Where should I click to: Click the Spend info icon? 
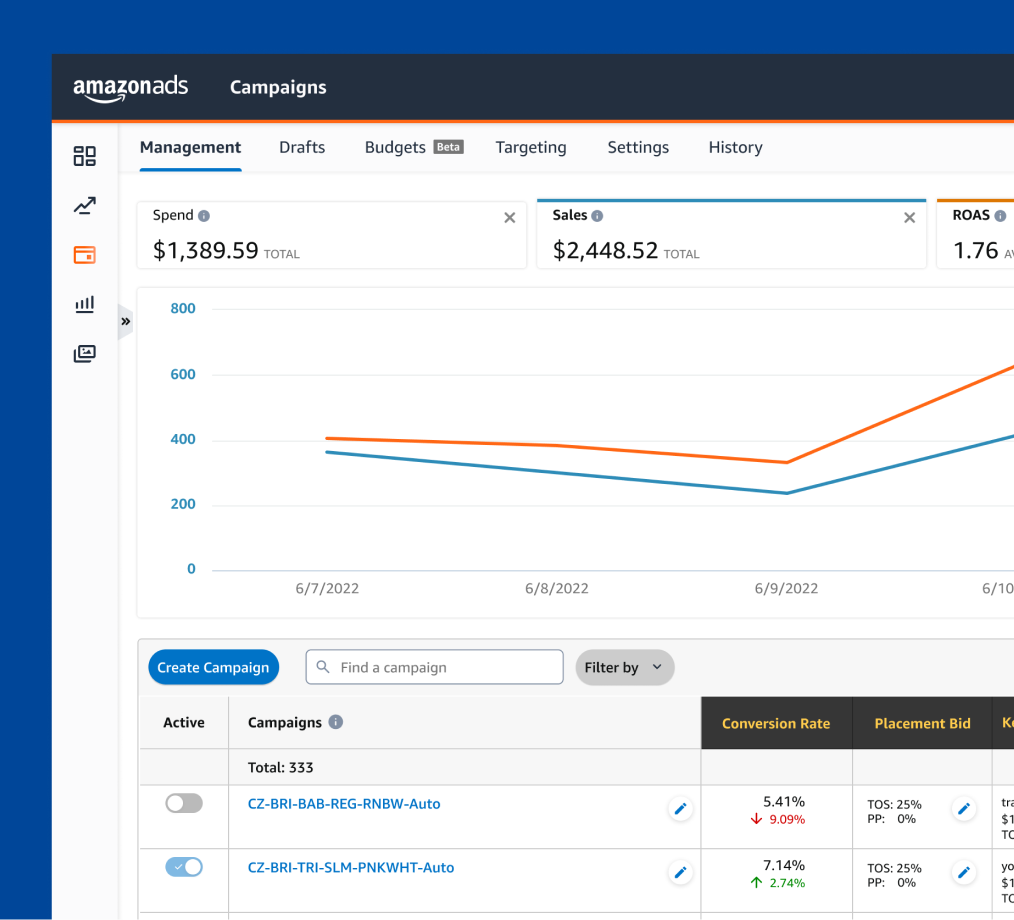click(x=204, y=216)
